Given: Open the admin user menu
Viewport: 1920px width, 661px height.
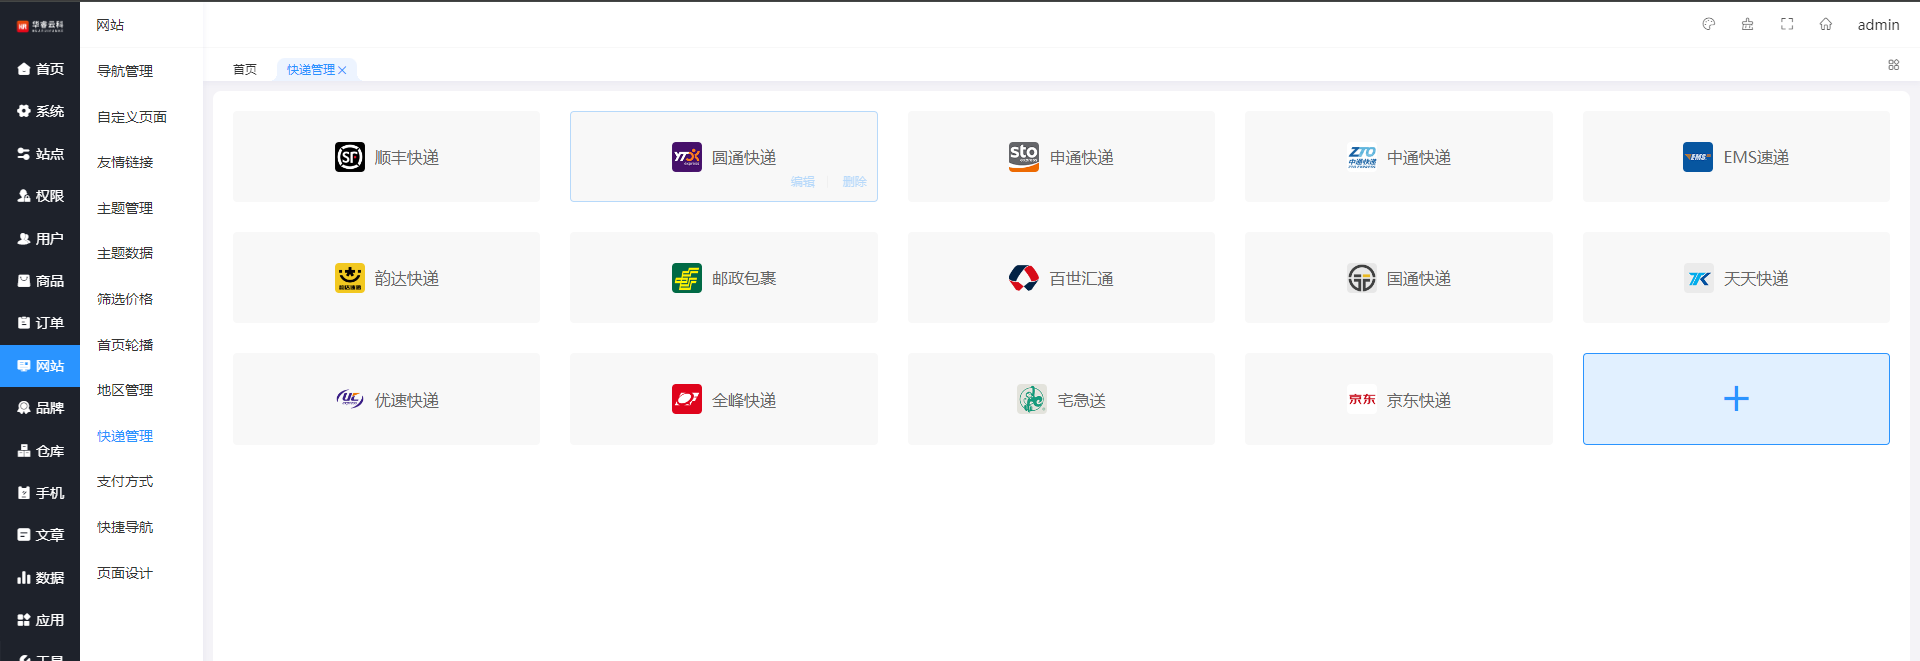Looking at the screenshot, I should (x=1878, y=25).
